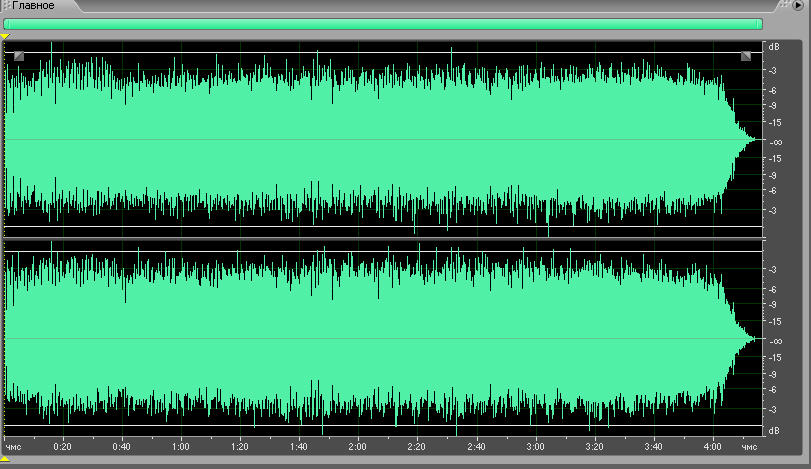This screenshot has height=469, width=811.
Task: Click the 1:00 mark on the time ruler
Action: pyautogui.click(x=180, y=445)
